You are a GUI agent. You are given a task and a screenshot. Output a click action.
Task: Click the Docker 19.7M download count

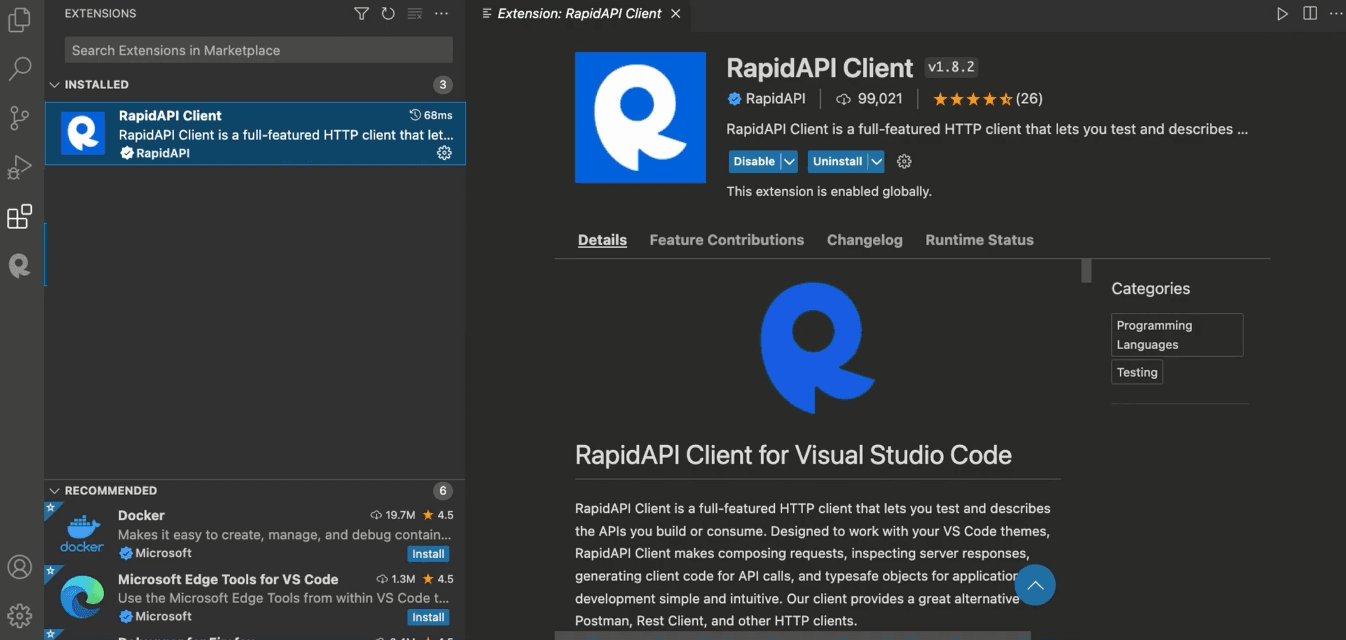pyautogui.click(x=392, y=515)
